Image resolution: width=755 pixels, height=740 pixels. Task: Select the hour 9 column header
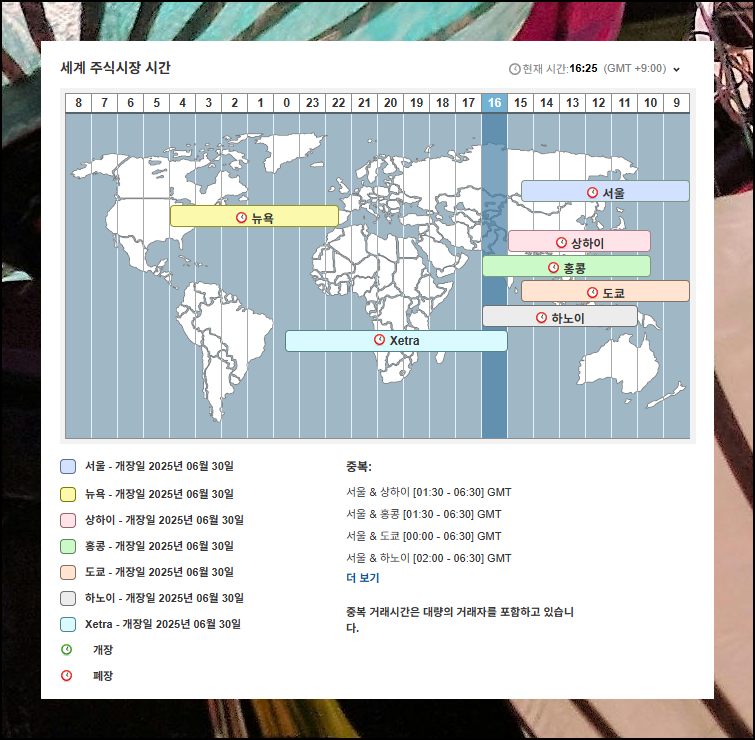coord(677,103)
